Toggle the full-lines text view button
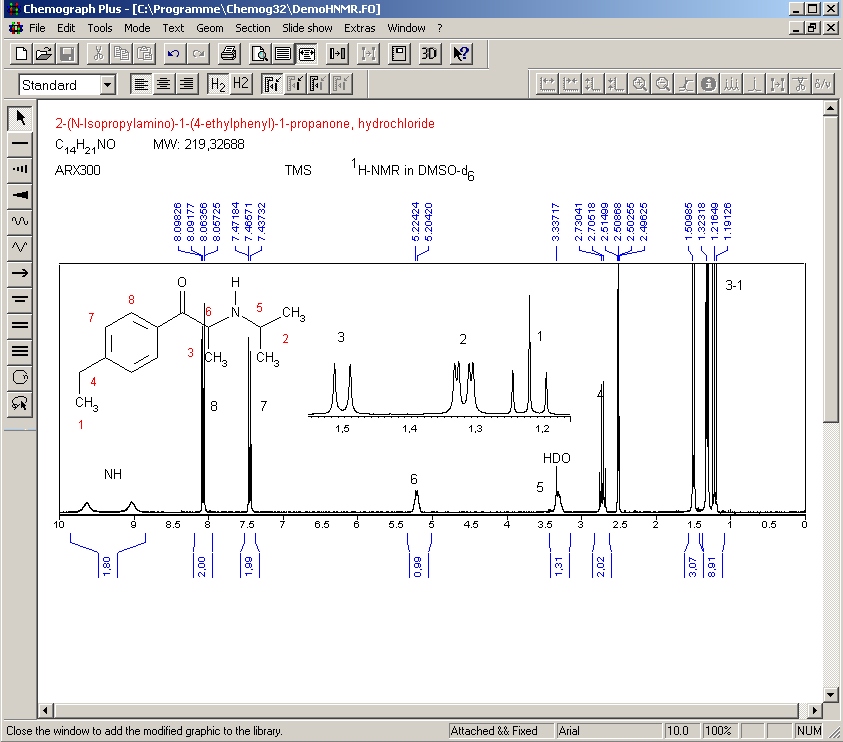The height and width of the screenshot is (742, 843). [x=283, y=54]
